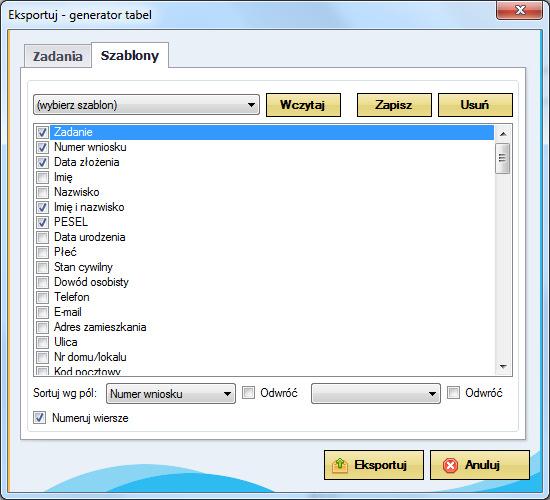Image resolution: width=550 pixels, height=500 pixels.
Task: Check the Dowód osobisty checkbox
Action: 42,282
